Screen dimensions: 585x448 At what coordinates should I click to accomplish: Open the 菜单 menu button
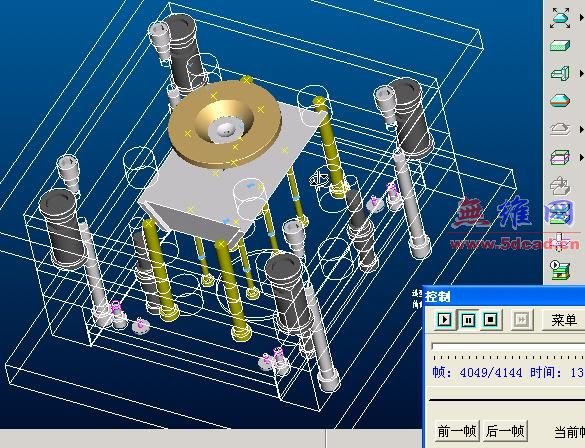tap(563, 320)
